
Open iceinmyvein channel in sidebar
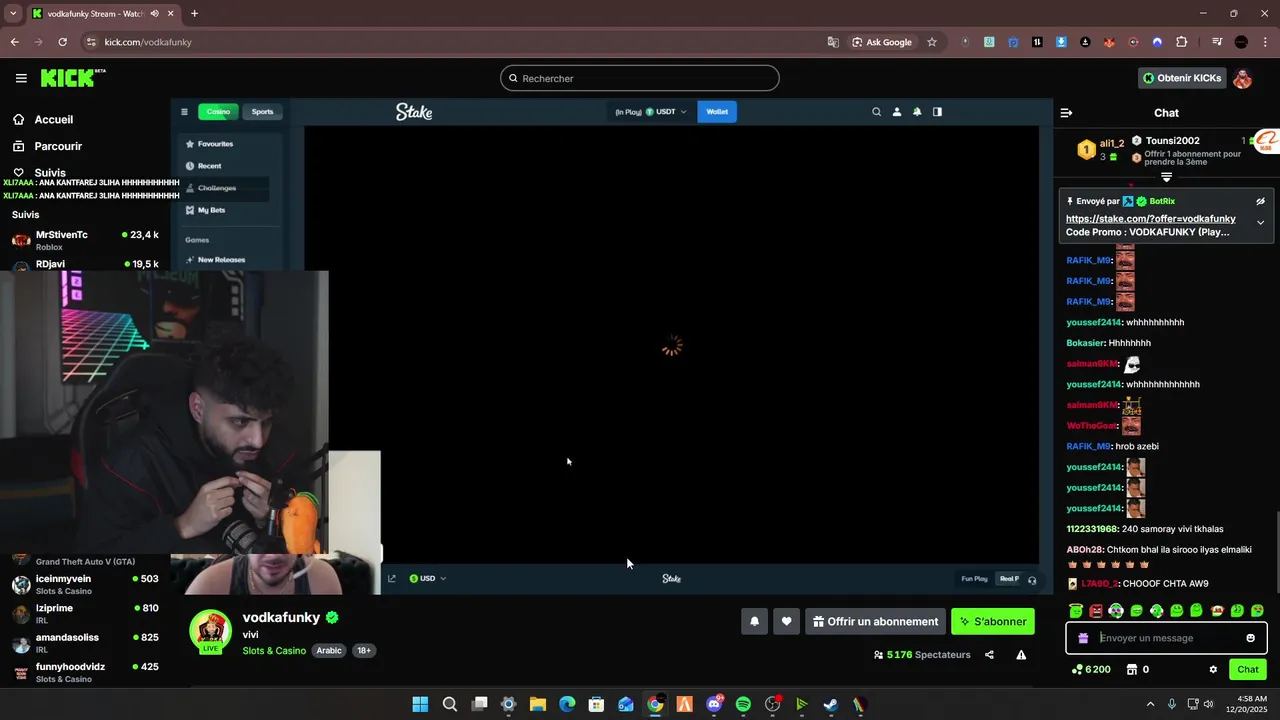(x=85, y=584)
